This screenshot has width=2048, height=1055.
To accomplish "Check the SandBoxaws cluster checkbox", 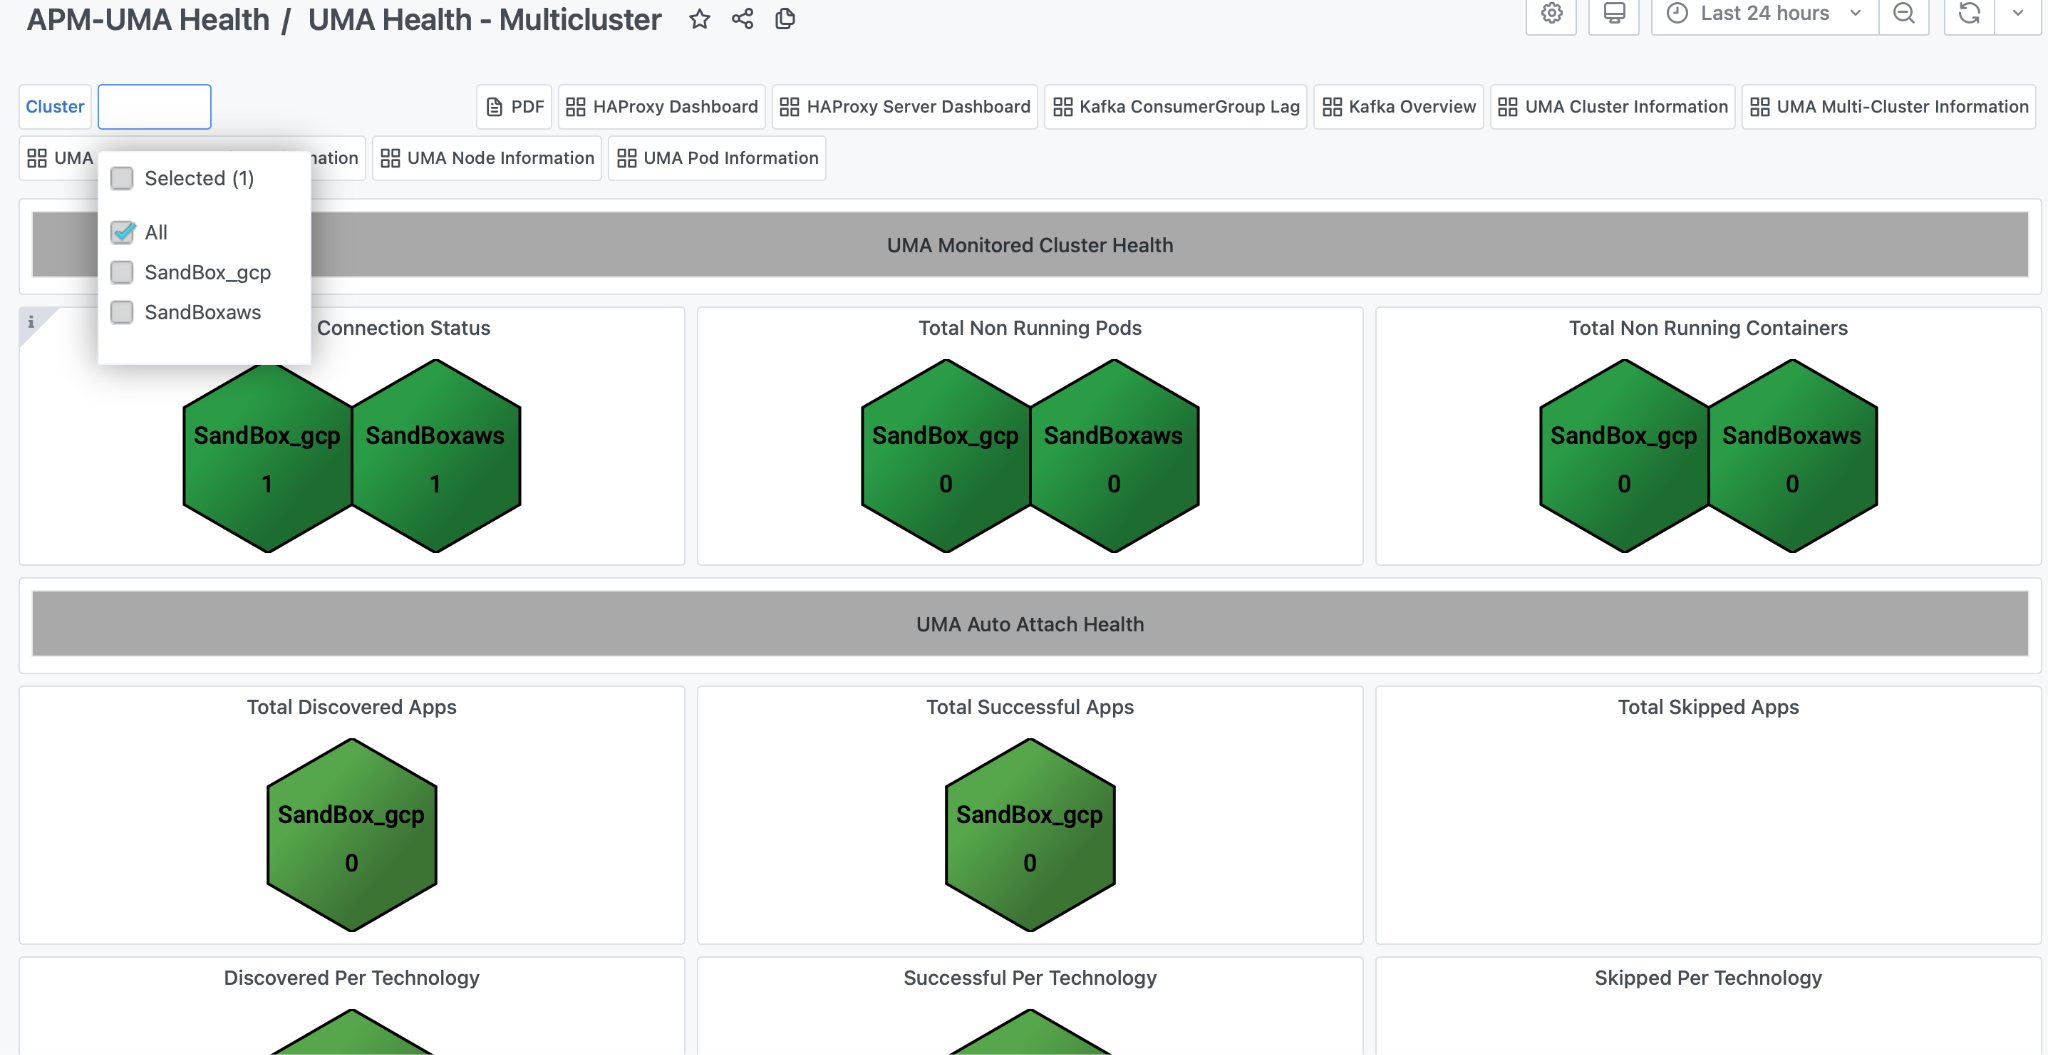I will point(122,312).
